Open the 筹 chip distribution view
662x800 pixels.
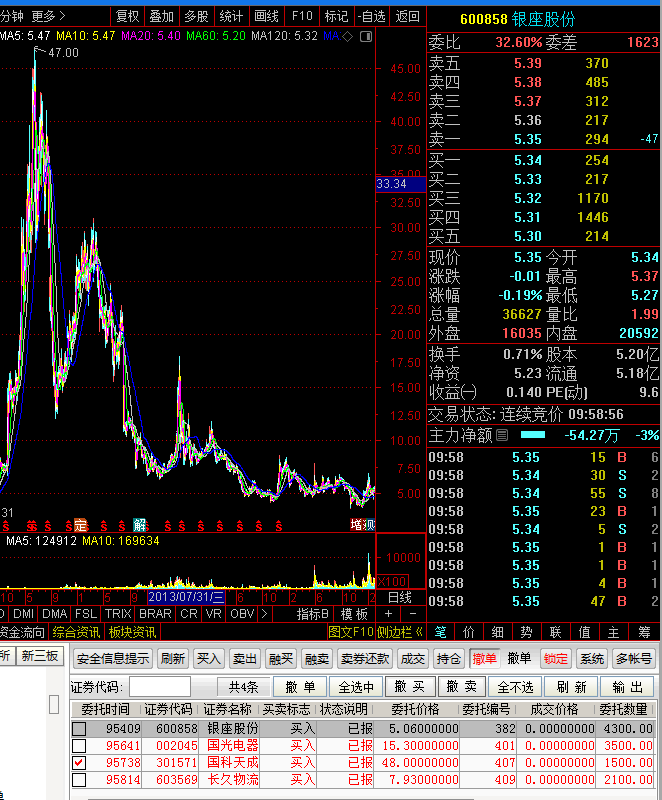point(644,633)
